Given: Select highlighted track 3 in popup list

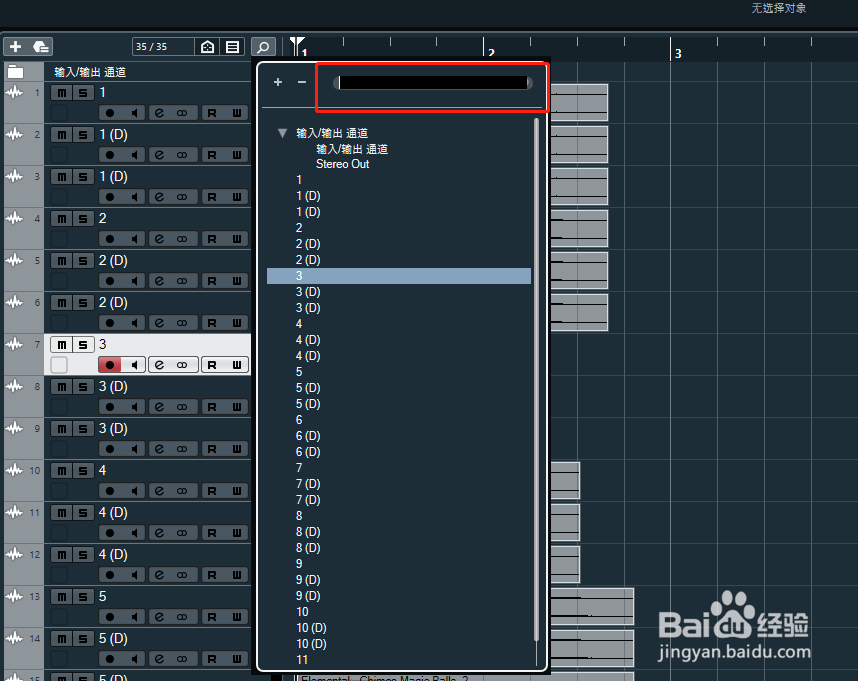Looking at the screenshot, I should [x=399, y=276].
